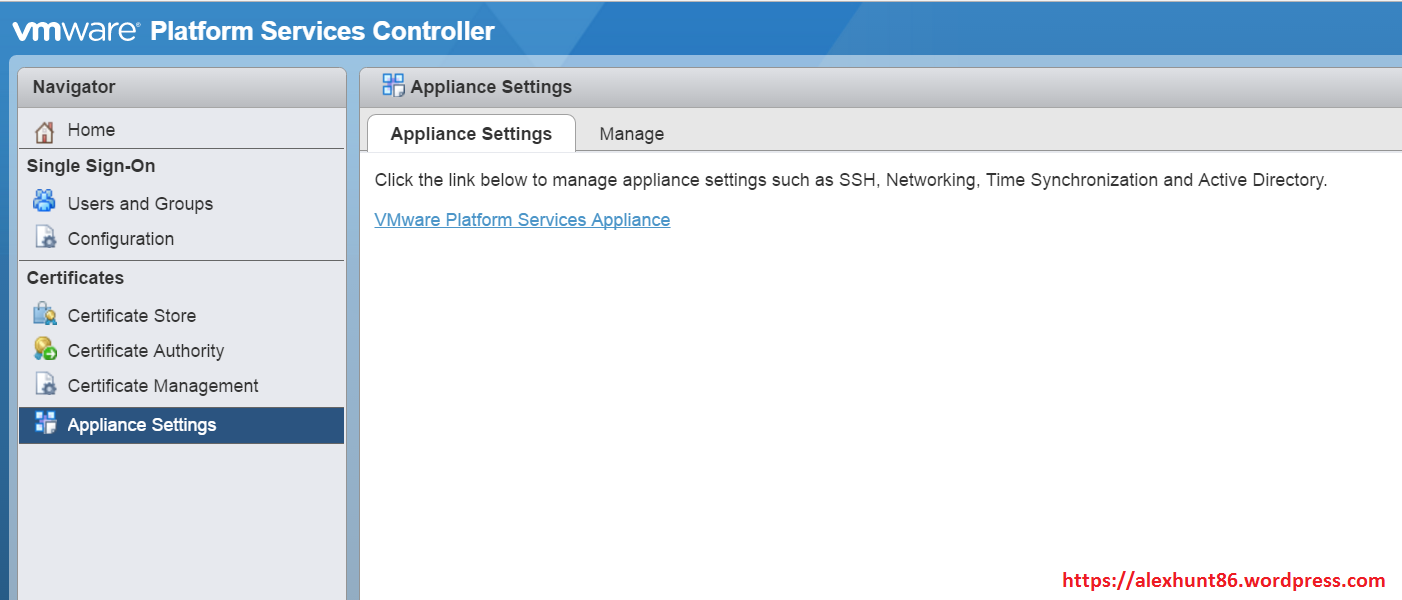The height and width of the screenshot is (600, 1402).
Task: Open the VMware Platform Services Appliance link
Action: 522,220
